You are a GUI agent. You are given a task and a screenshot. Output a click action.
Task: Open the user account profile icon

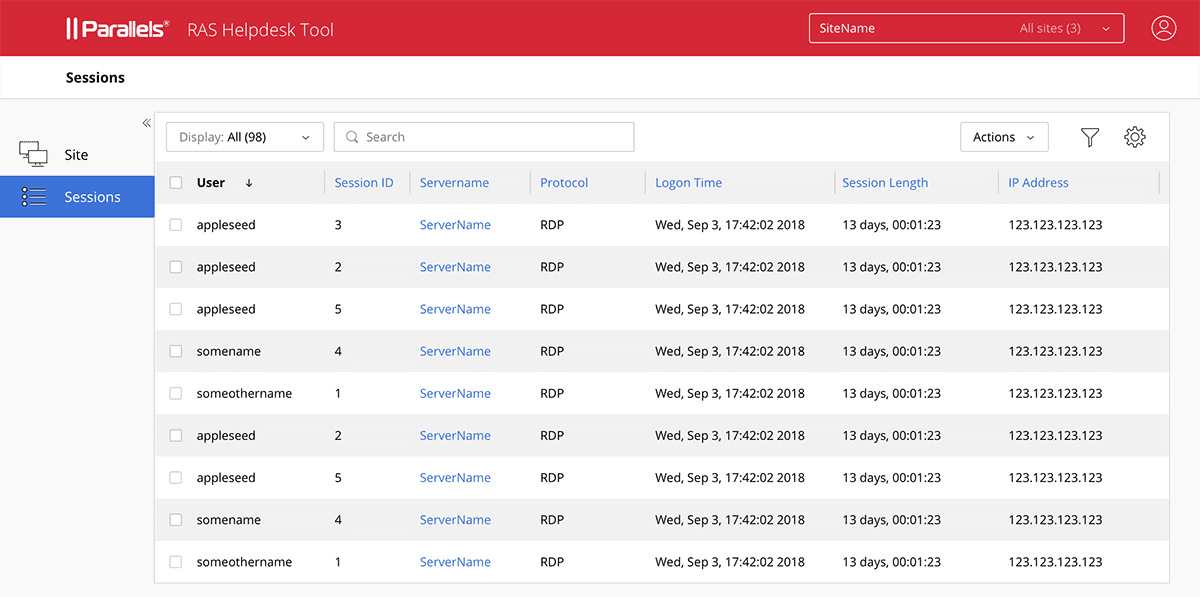[x=1163, y=28]
